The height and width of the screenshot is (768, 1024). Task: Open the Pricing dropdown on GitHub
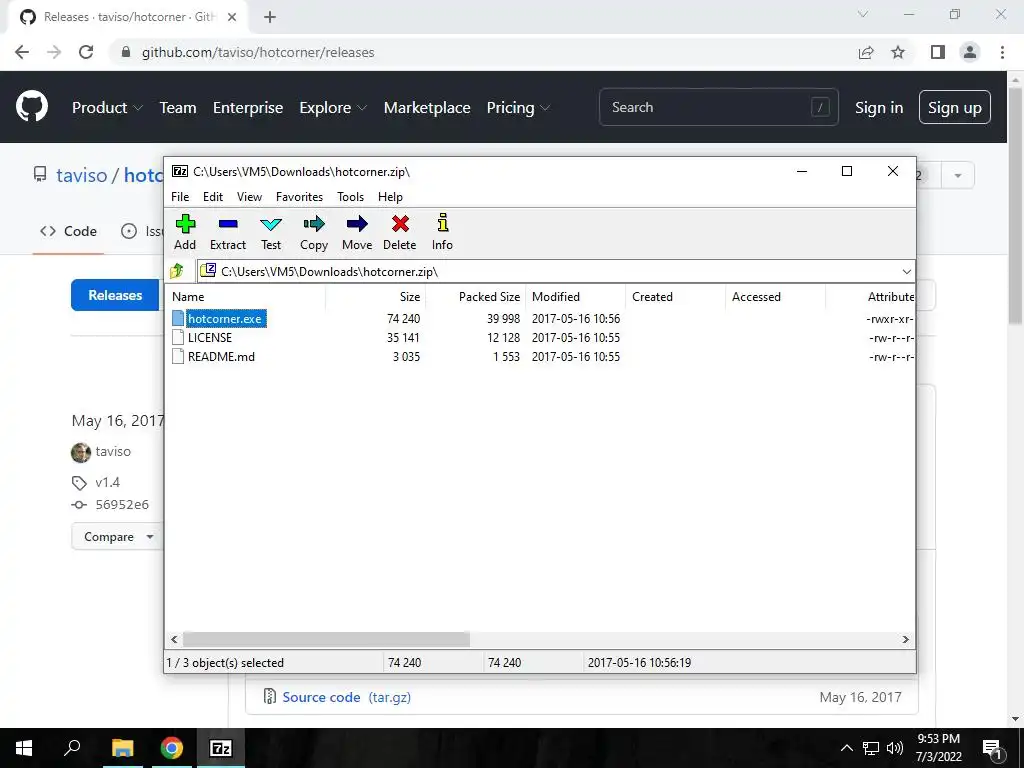(x=519, y=108)
